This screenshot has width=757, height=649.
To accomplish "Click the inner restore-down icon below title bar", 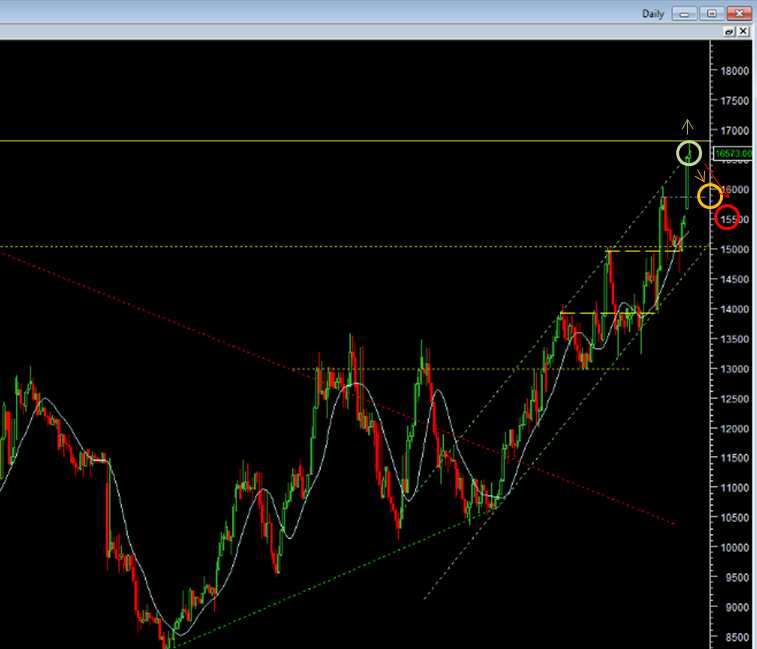I will [x=729, y=32].
